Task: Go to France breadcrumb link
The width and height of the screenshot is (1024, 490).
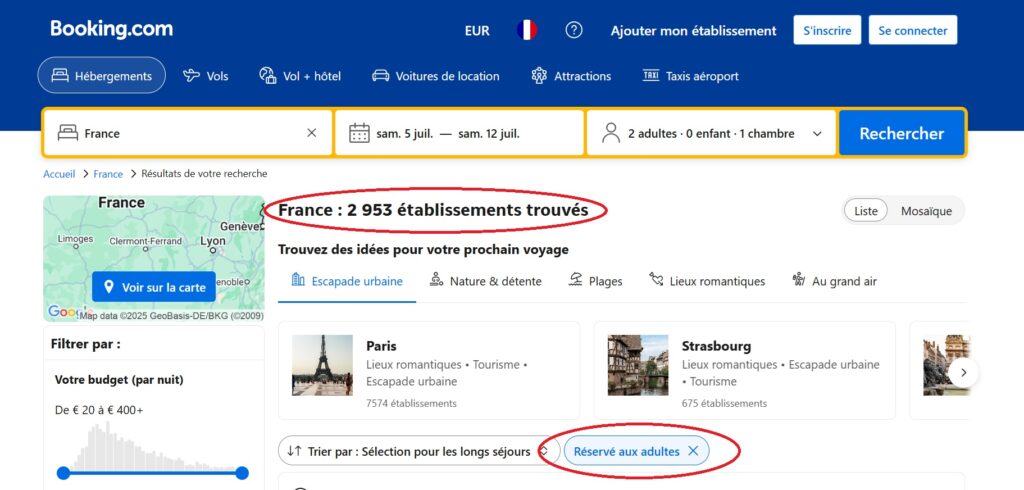Action: pyautogui.click(x=108, y=174)
